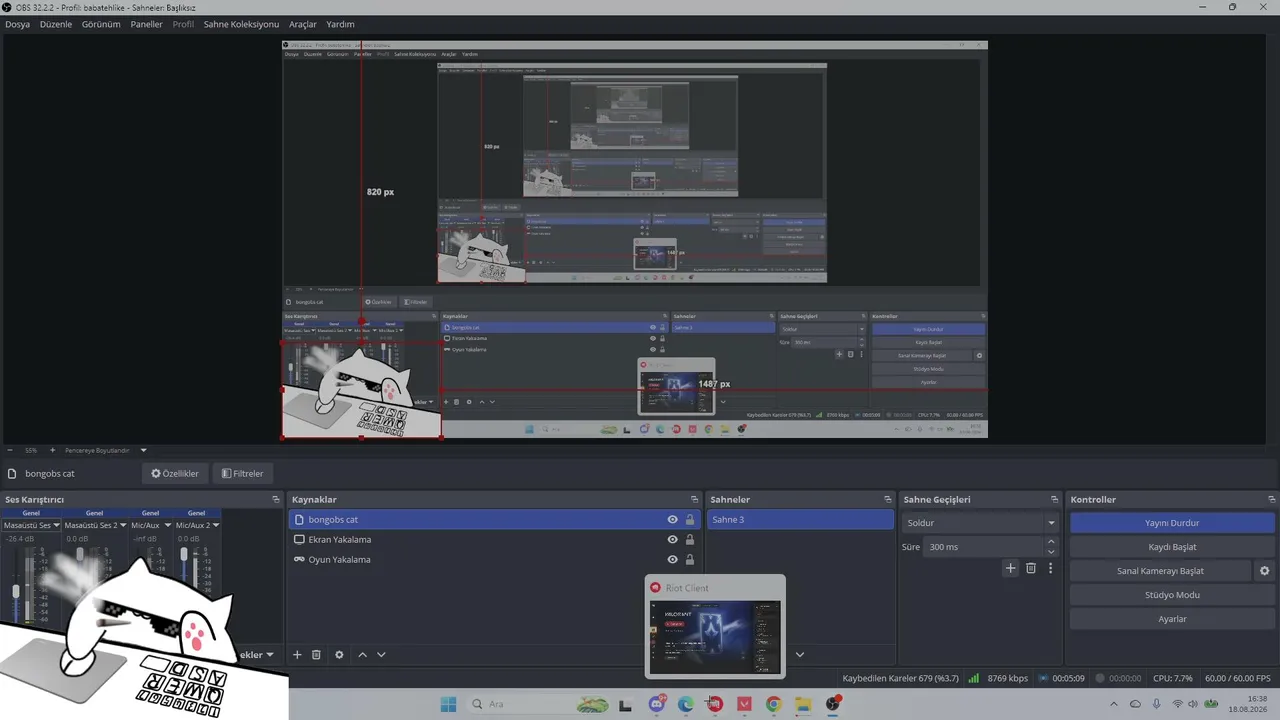Toggle lock on Oyun Yakalama source
The image size is (1280, 720).
click(690, 560)
